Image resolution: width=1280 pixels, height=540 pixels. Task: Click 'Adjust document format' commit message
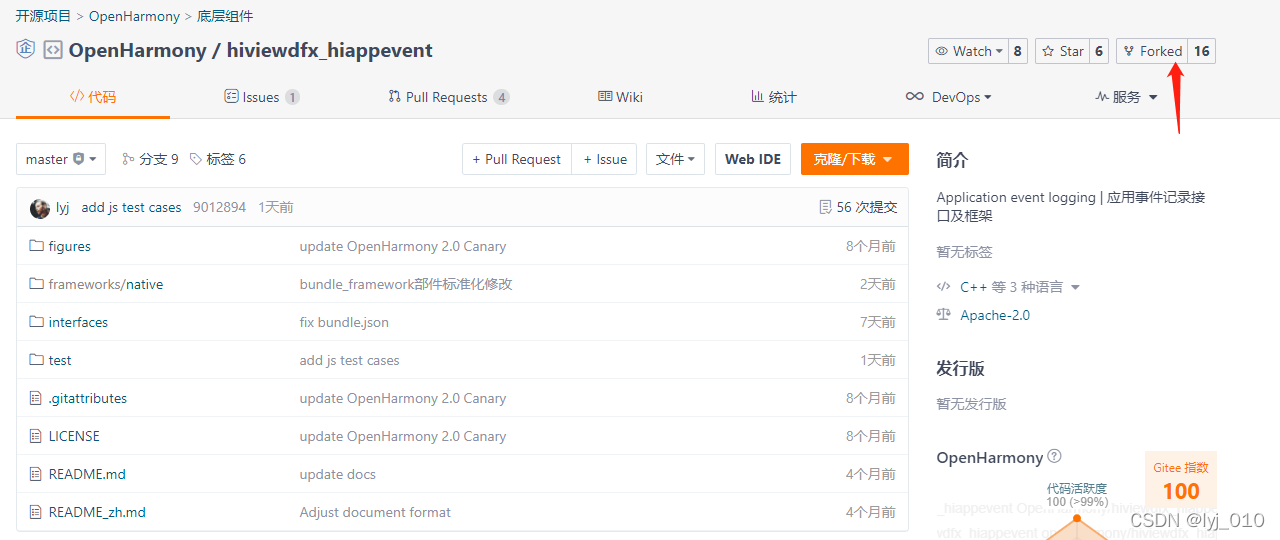pyautogui.click(x=375, y=512)
